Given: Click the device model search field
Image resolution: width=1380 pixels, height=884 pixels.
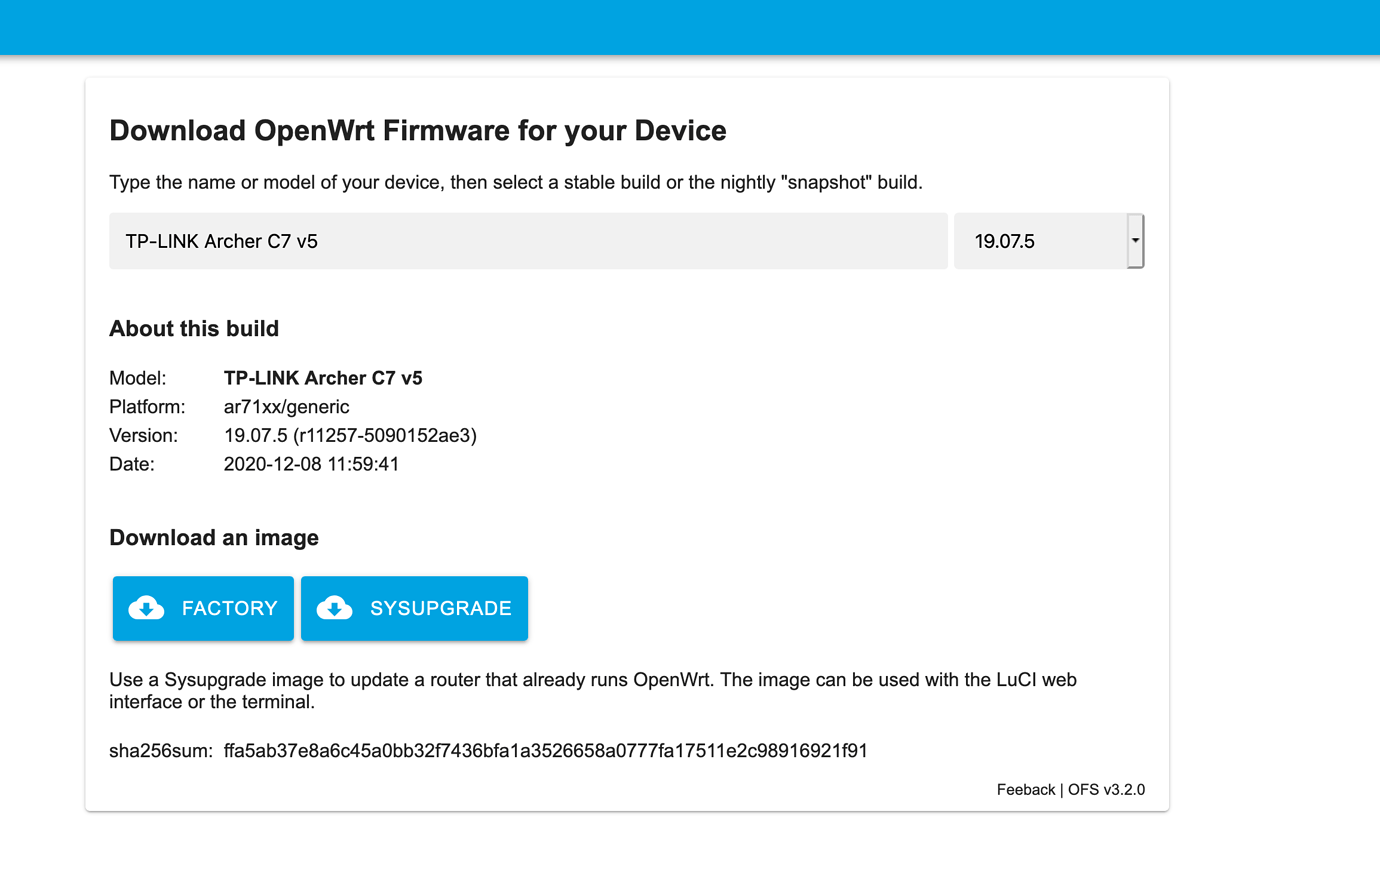Looking at the screenshot, I should point(528,240).
